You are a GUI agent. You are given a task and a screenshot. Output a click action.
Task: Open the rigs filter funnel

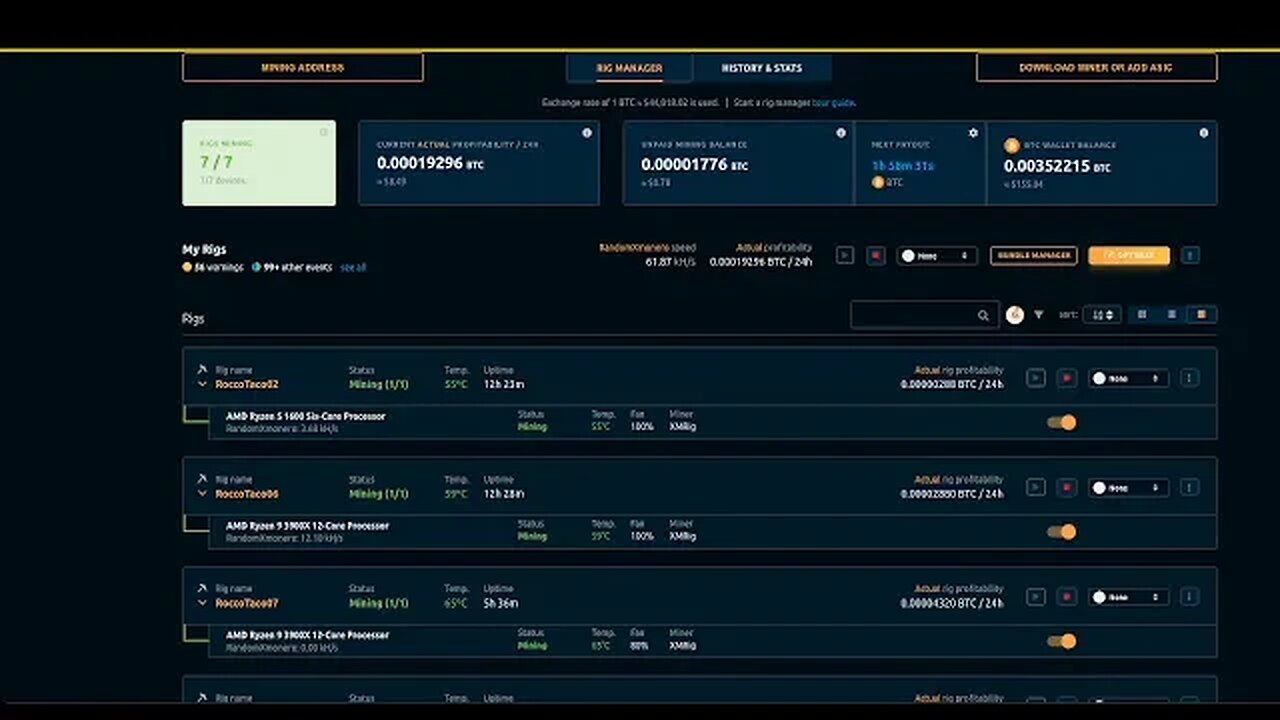1039,315
